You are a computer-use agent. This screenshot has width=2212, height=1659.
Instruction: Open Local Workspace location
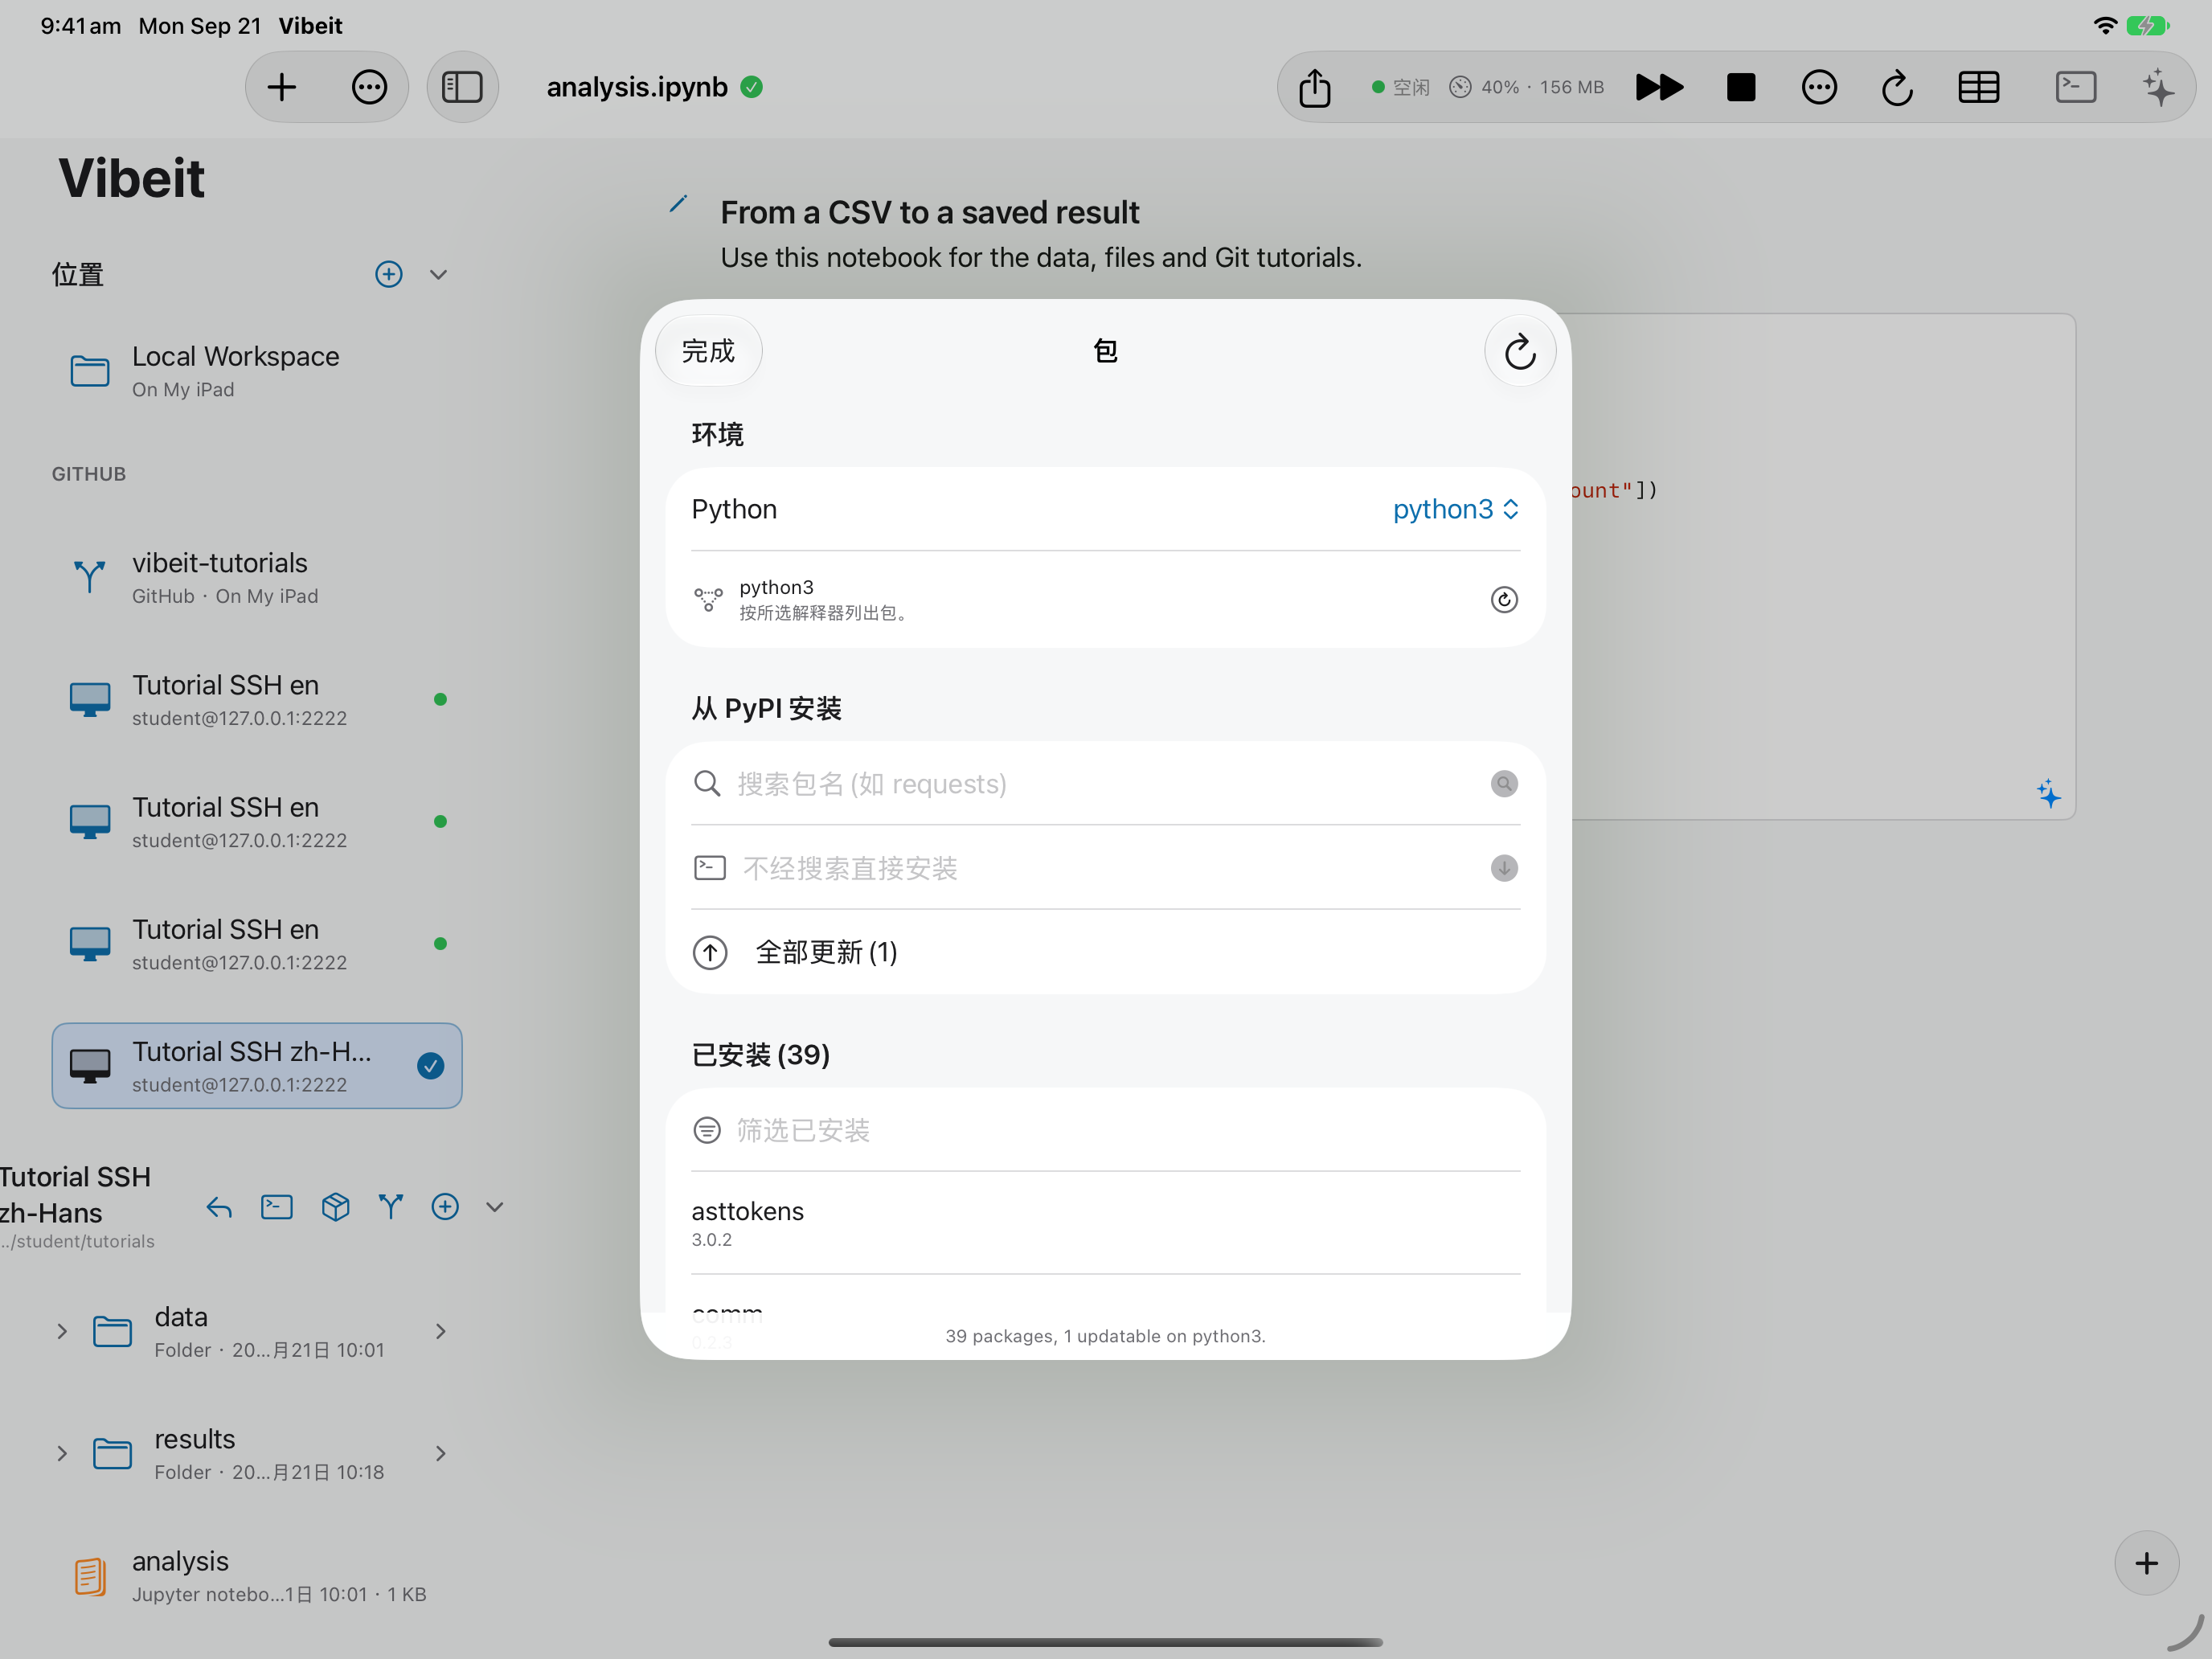point(257,370)
